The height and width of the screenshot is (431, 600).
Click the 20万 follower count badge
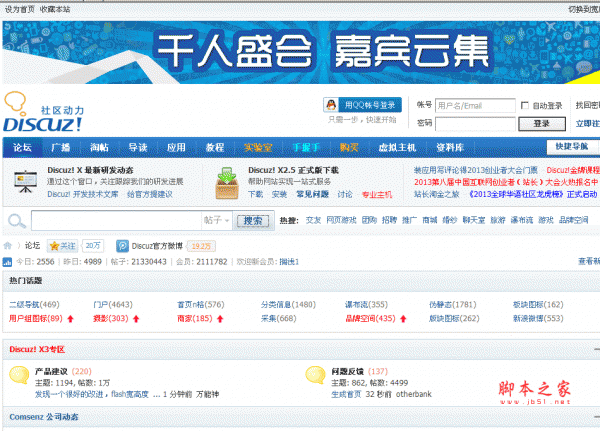pos(93,246)
